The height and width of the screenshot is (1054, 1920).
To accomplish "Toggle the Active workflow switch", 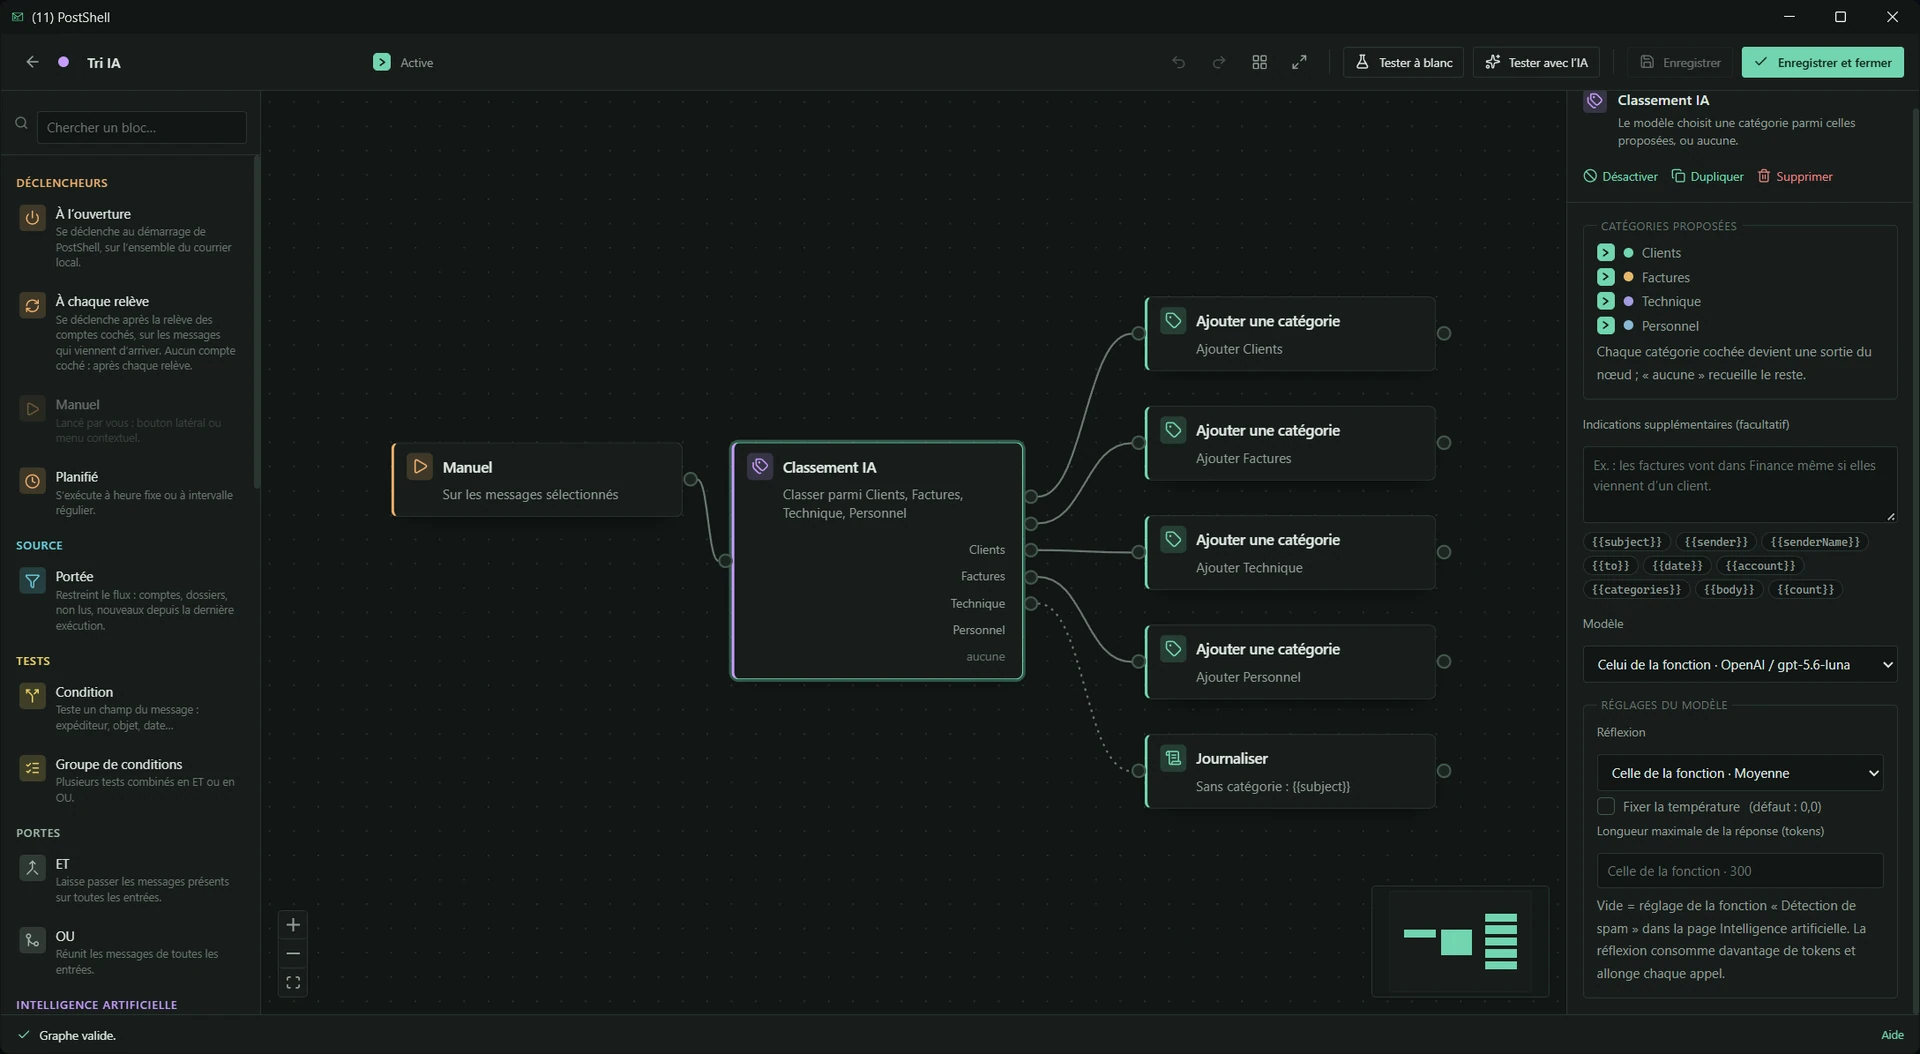I will tap(381, 62).
